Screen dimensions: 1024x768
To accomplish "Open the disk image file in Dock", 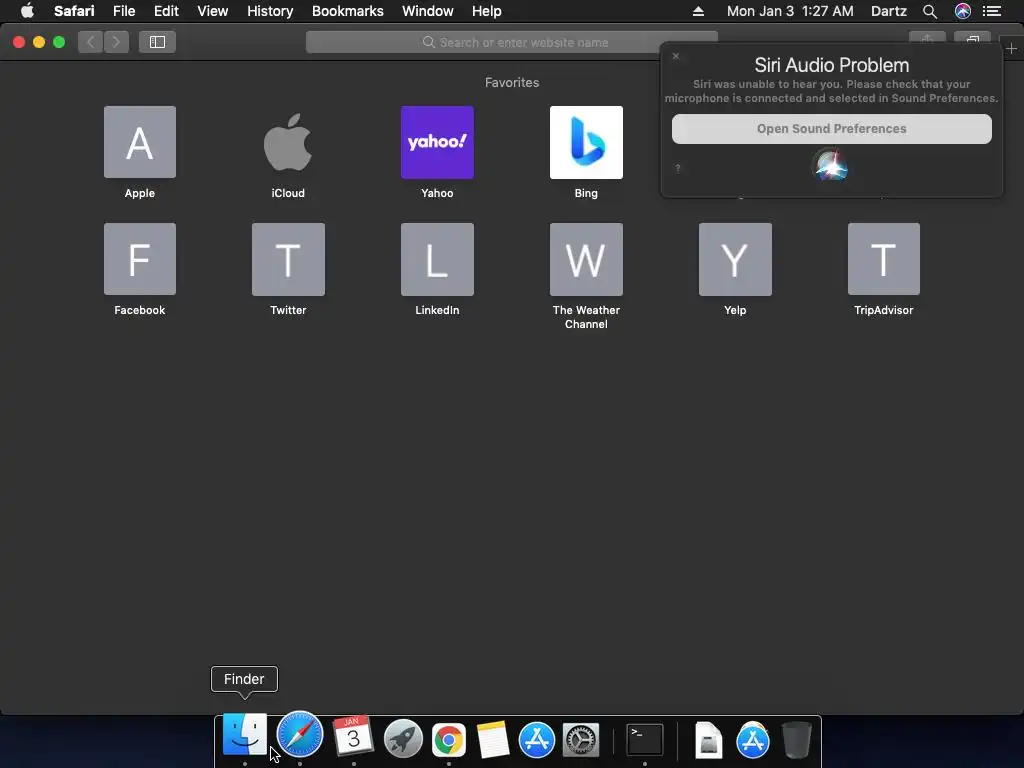I will (x=709, y=740).
